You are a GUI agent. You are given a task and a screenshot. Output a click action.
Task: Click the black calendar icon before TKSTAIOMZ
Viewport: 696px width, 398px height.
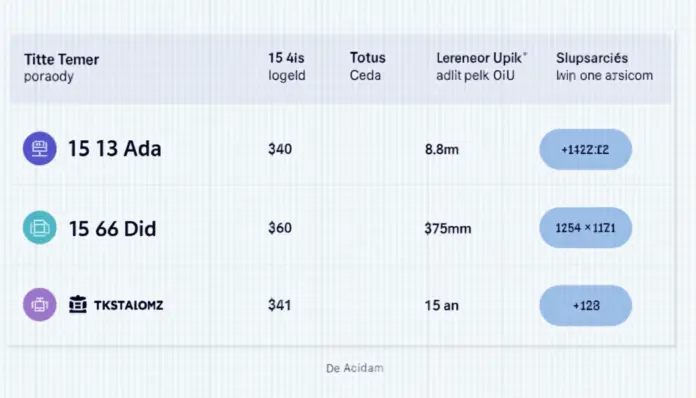click(x=78, y=305)
